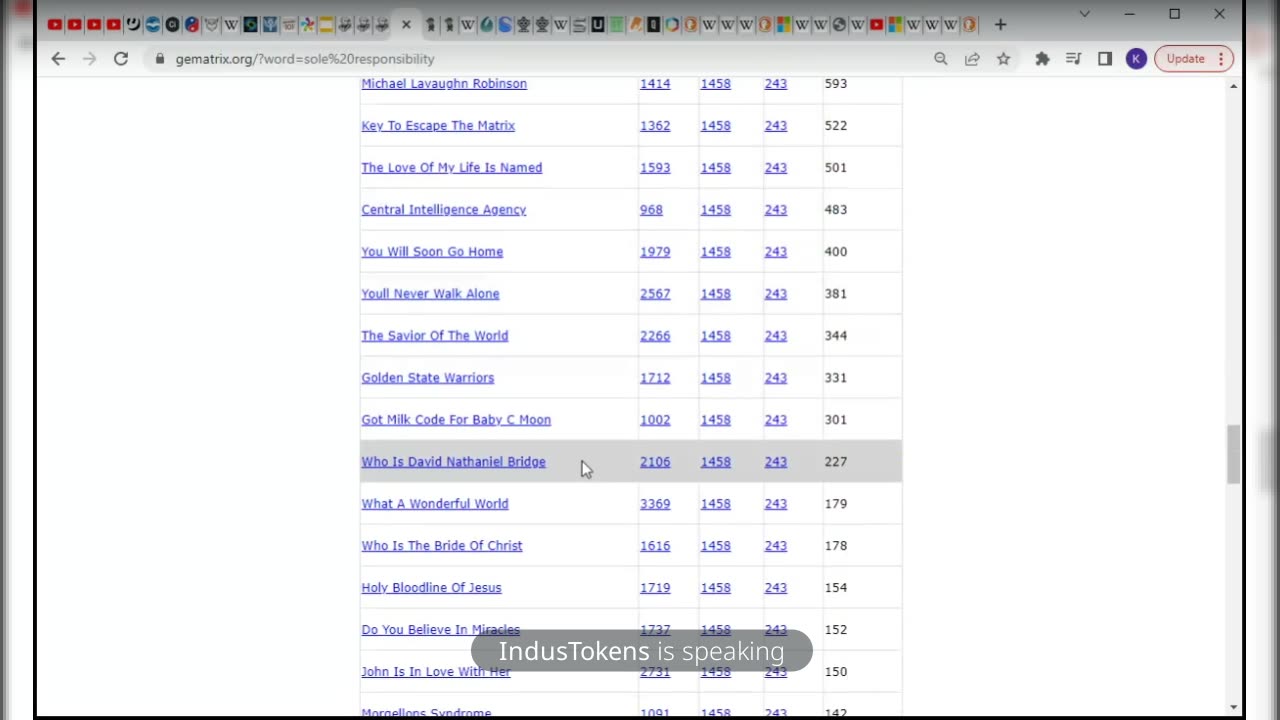Click 1458 in the Golden State Warriors row
The height and width of the screenshot is (720, 1280).
pos(715,378)
